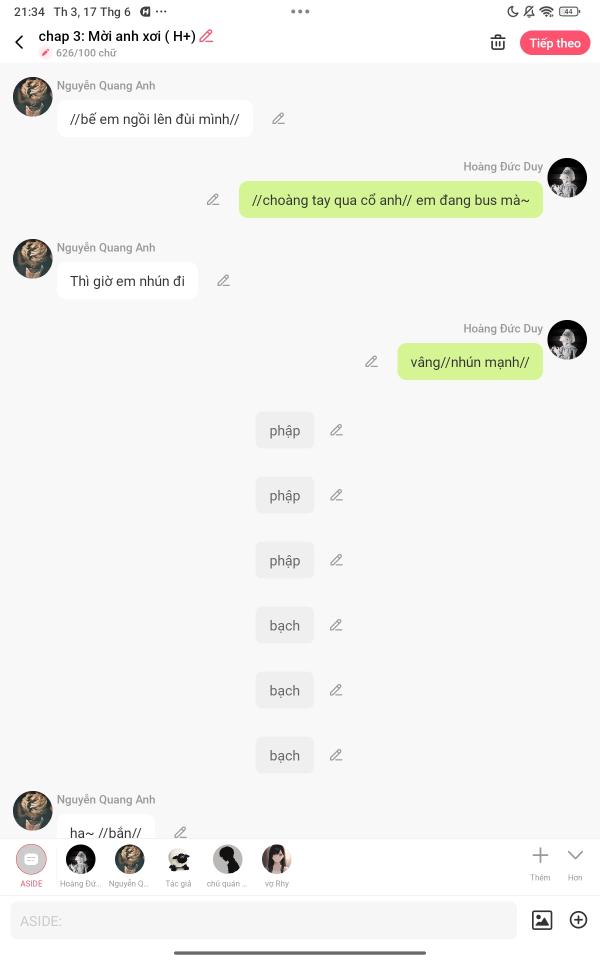The height and width of the screenshot is (960, 600).
Task: Edit the '//bế em ngồi lên đùi mình//' message
Action: coord(279,118)
